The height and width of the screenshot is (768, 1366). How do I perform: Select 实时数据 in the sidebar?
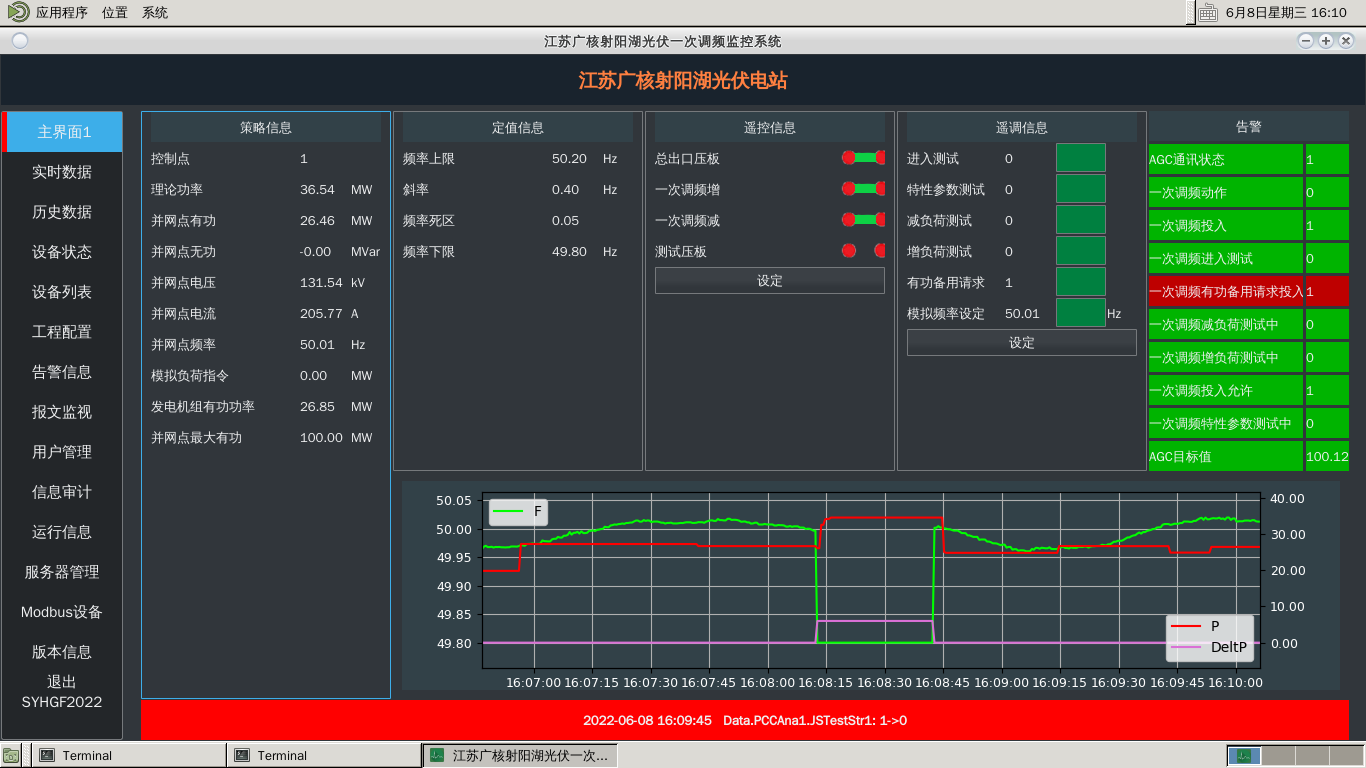pyautogui.click(x=62, y=172)
